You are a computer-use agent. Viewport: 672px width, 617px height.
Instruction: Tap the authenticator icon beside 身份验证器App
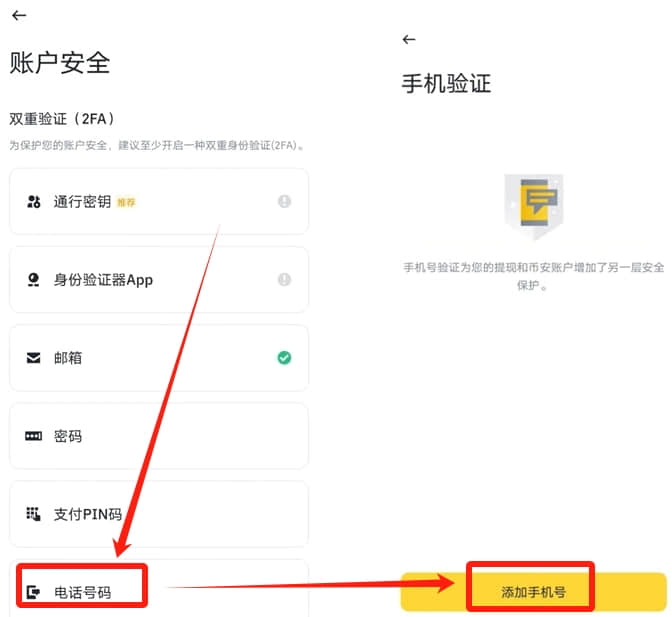(x=33, y=280)
